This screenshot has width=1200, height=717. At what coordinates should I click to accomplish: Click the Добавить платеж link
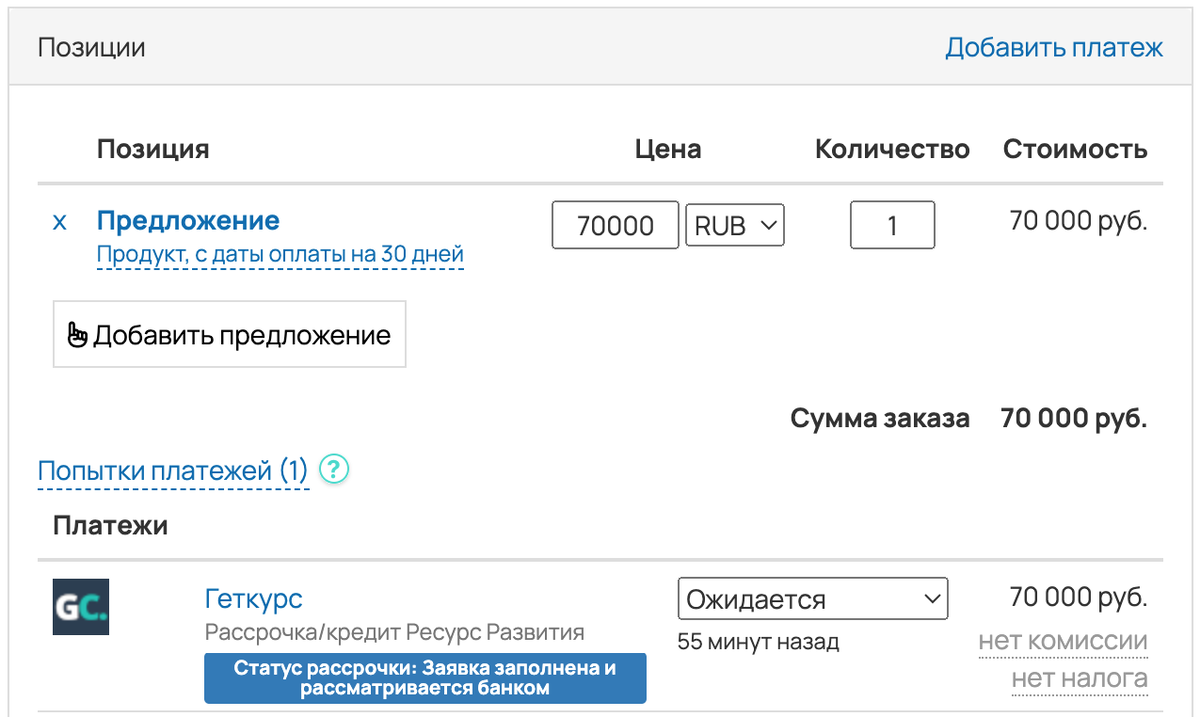pos(1054,47)
